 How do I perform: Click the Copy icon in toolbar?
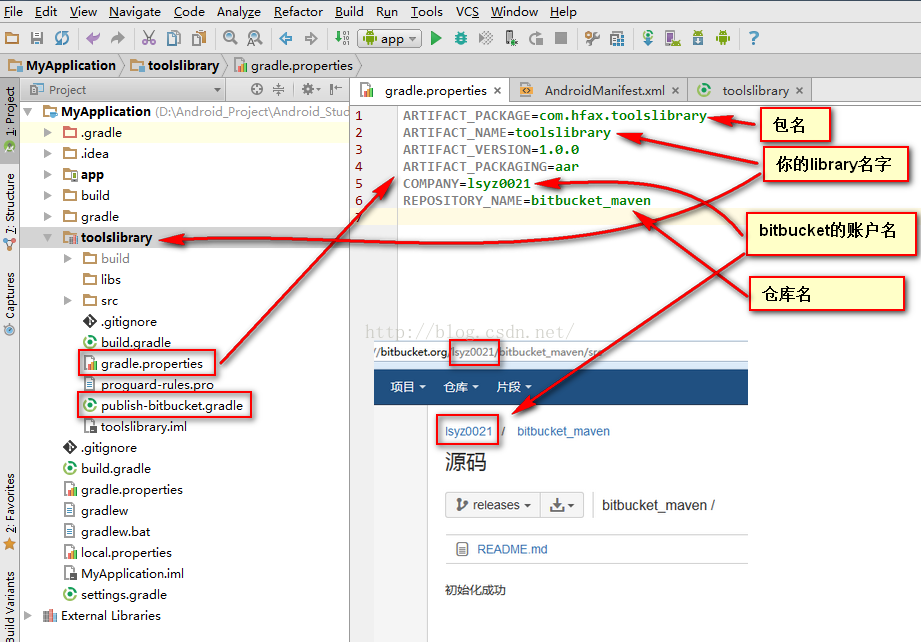pyautogui.click(x=174, y=39)
